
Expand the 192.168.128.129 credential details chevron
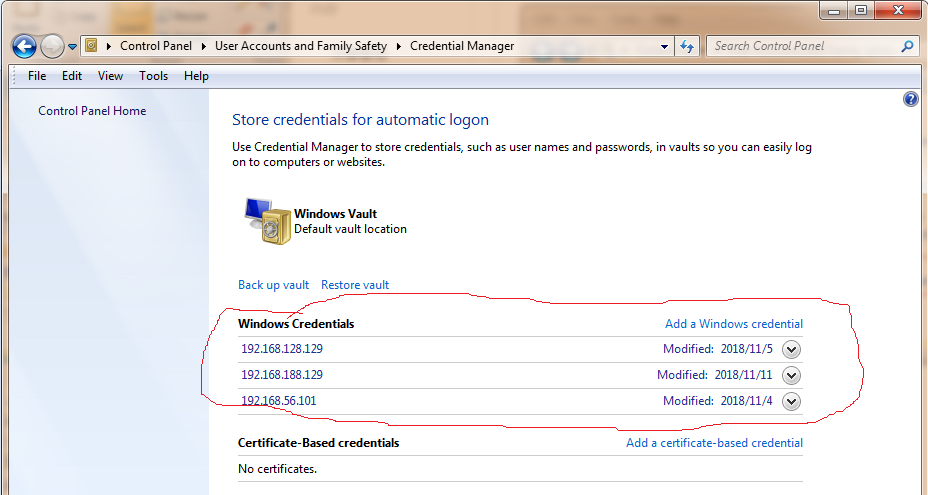(791, 349)
